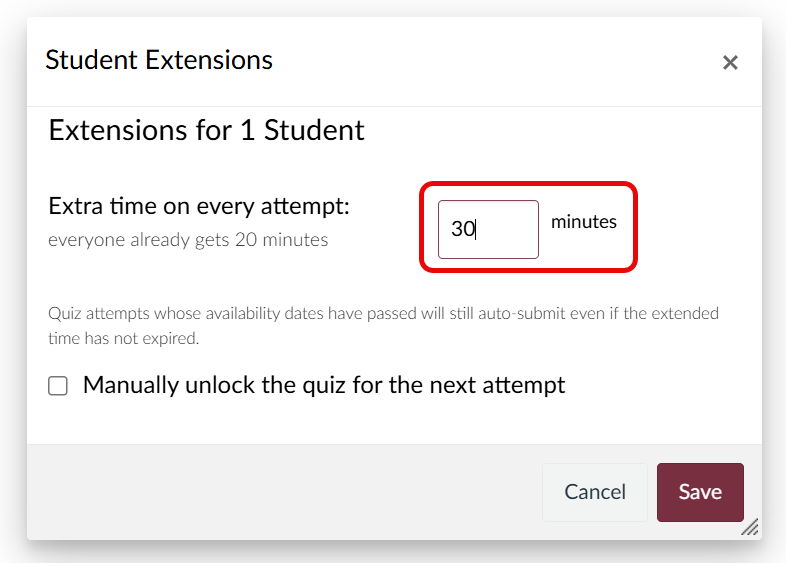Cancel the student extension changes
Image resolution: width=786 pixels, height=563 pixels.
595,492
